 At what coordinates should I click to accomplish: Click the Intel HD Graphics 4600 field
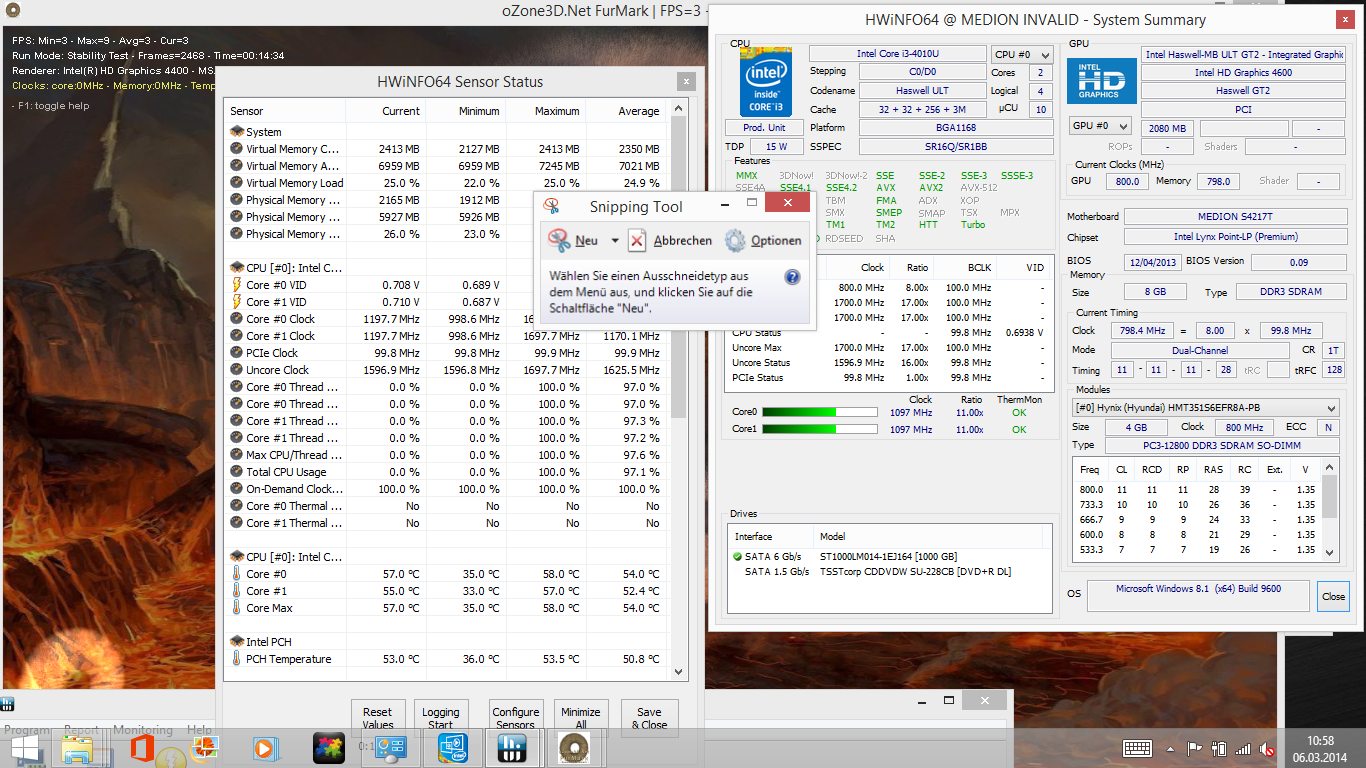click(x=1242, y=73)
